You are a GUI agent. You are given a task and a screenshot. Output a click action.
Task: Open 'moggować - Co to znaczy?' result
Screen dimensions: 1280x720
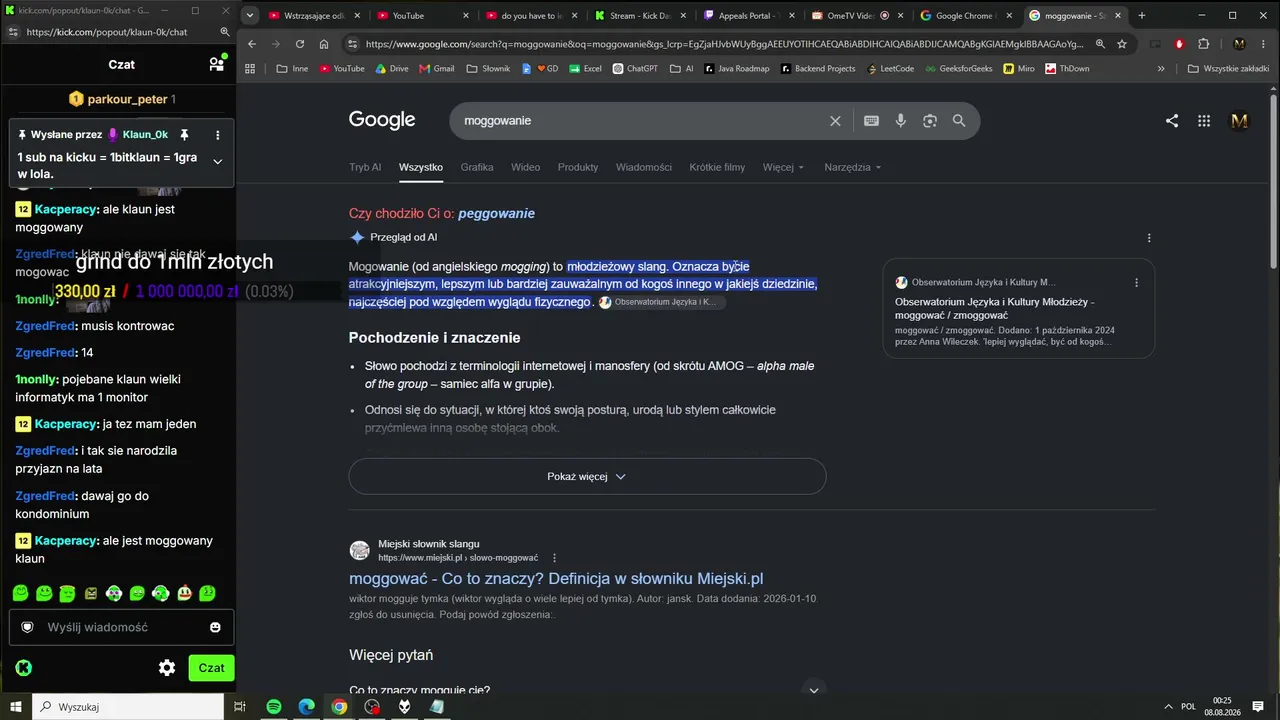[556, 578]
